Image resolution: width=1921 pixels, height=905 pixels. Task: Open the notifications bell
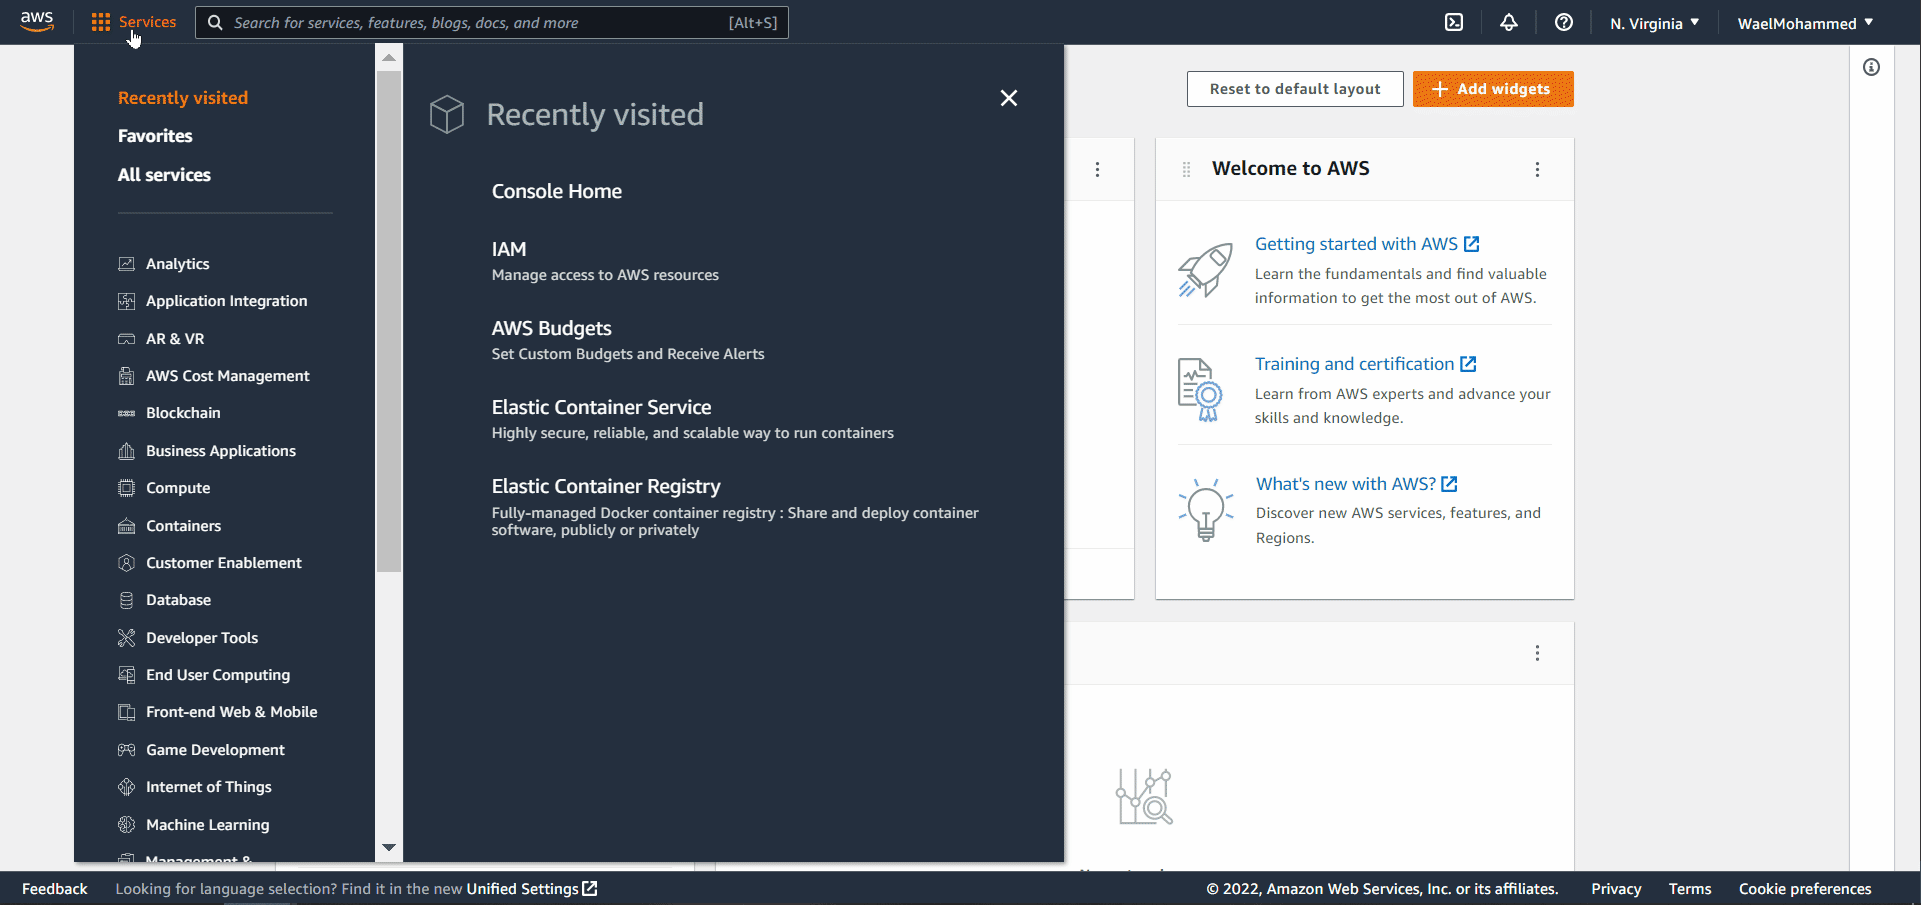tap(1509, 23)
